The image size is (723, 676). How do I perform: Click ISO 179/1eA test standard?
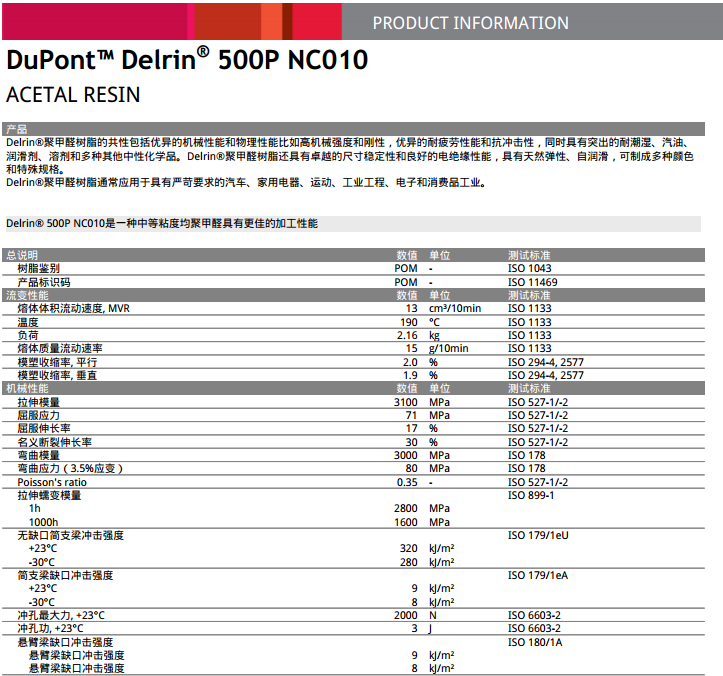[538, 575]
